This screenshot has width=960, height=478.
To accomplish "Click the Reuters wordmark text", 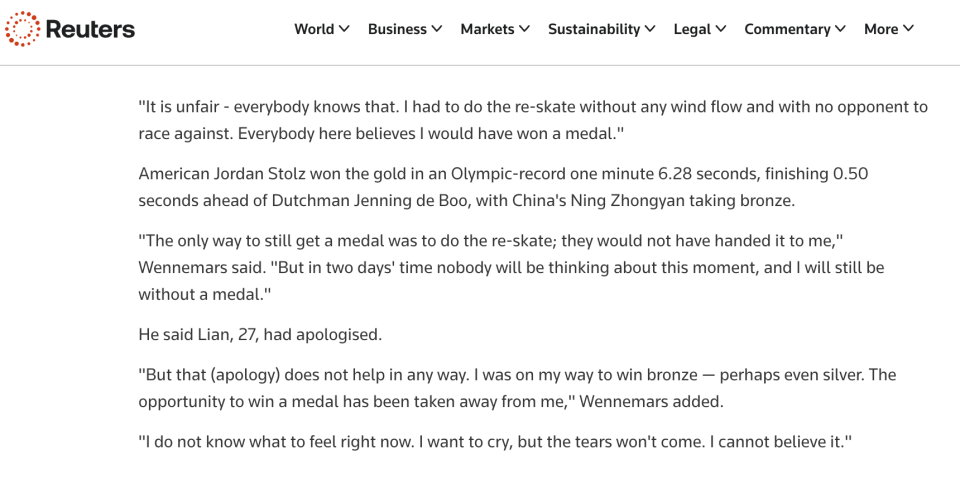I will pyautogui.click(x=90, y=30).
